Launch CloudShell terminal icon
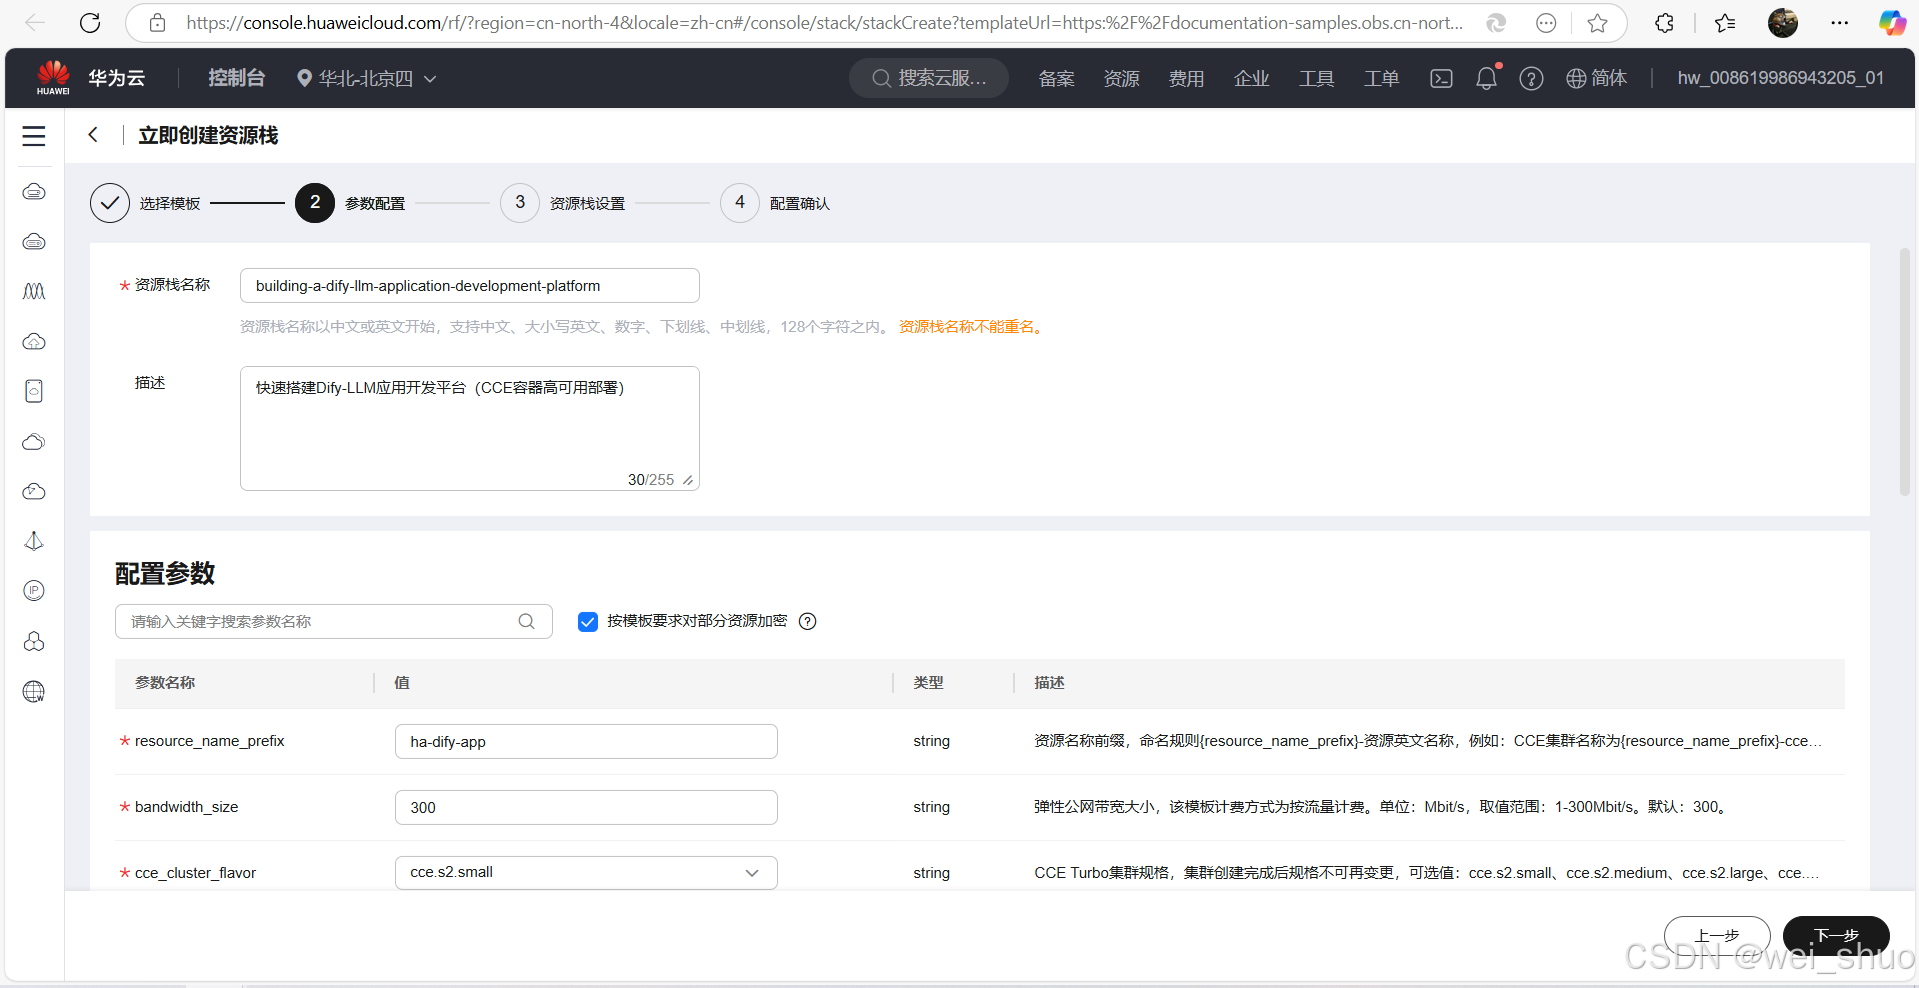Viewport: 1919px width, 988px height. (x=1441, y=78)
